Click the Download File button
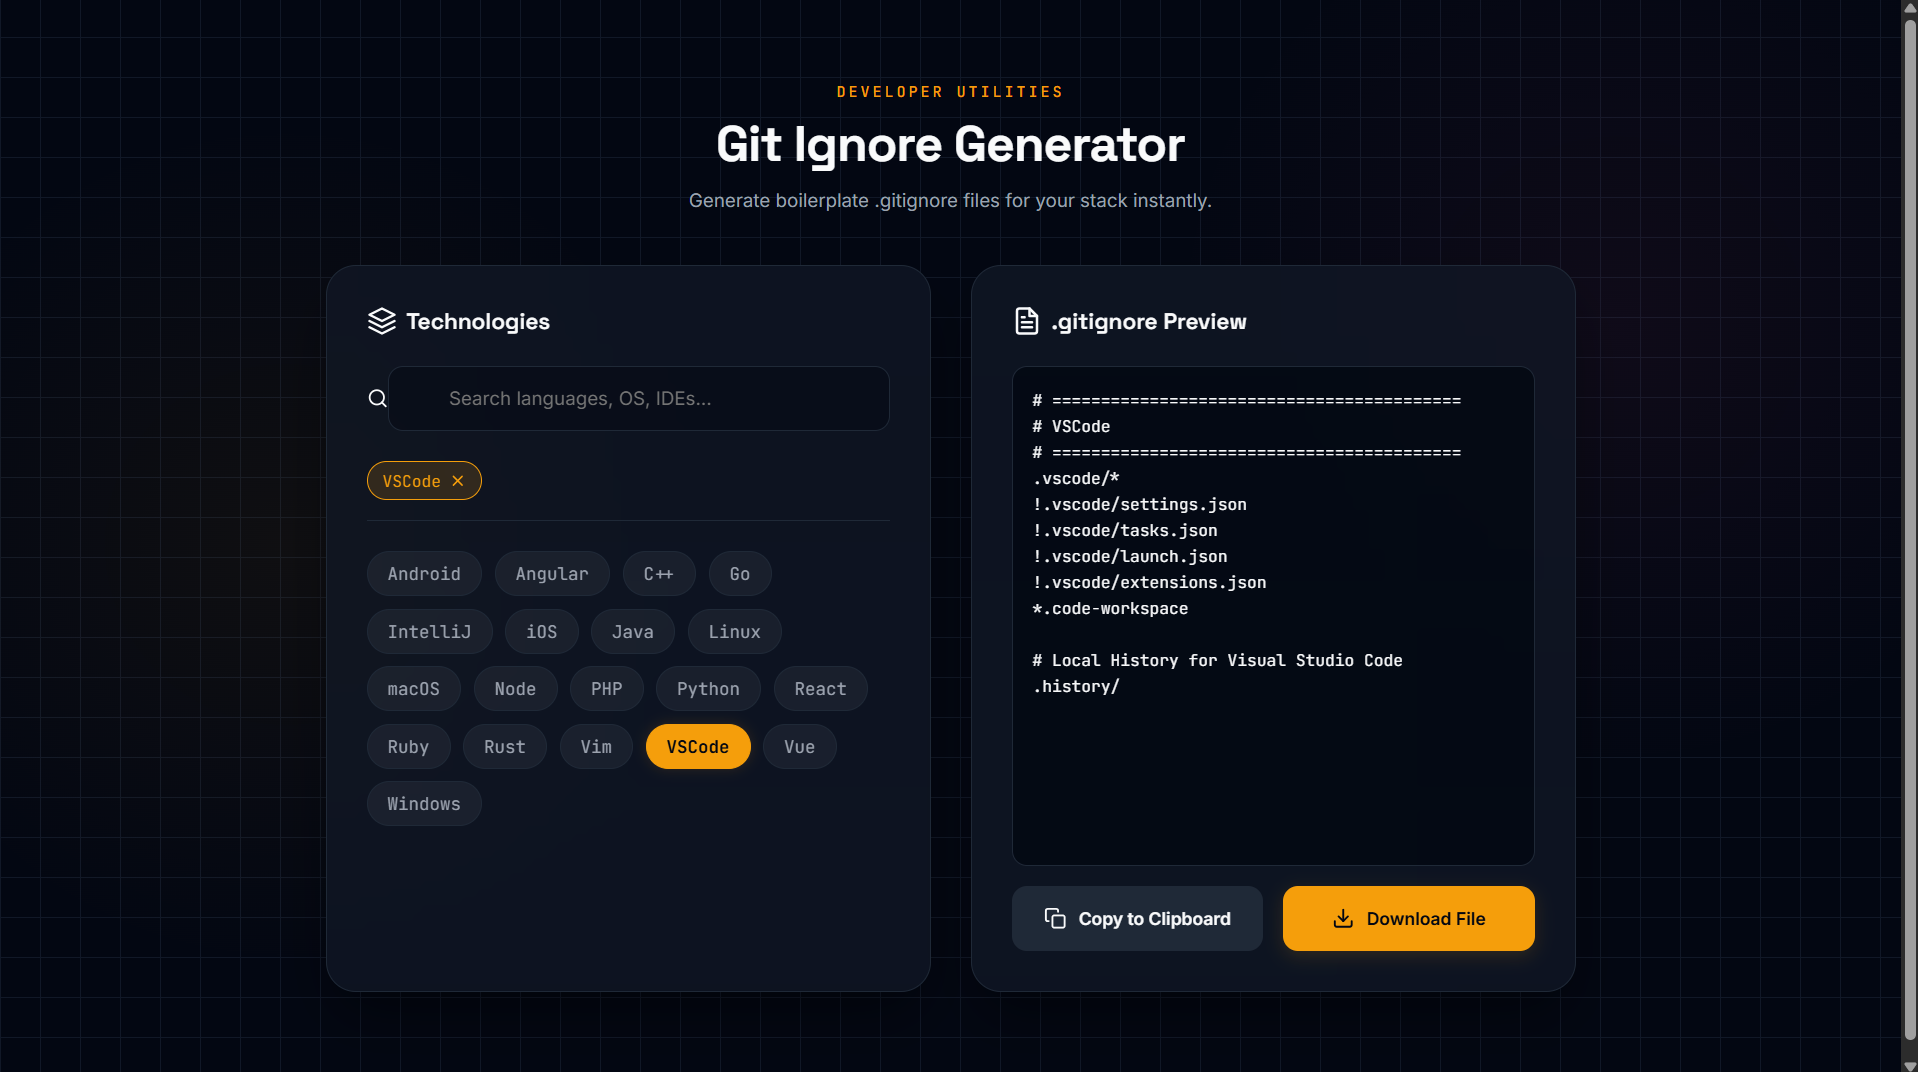The image size is (1918, 1072). click(x=1408, y=918)
